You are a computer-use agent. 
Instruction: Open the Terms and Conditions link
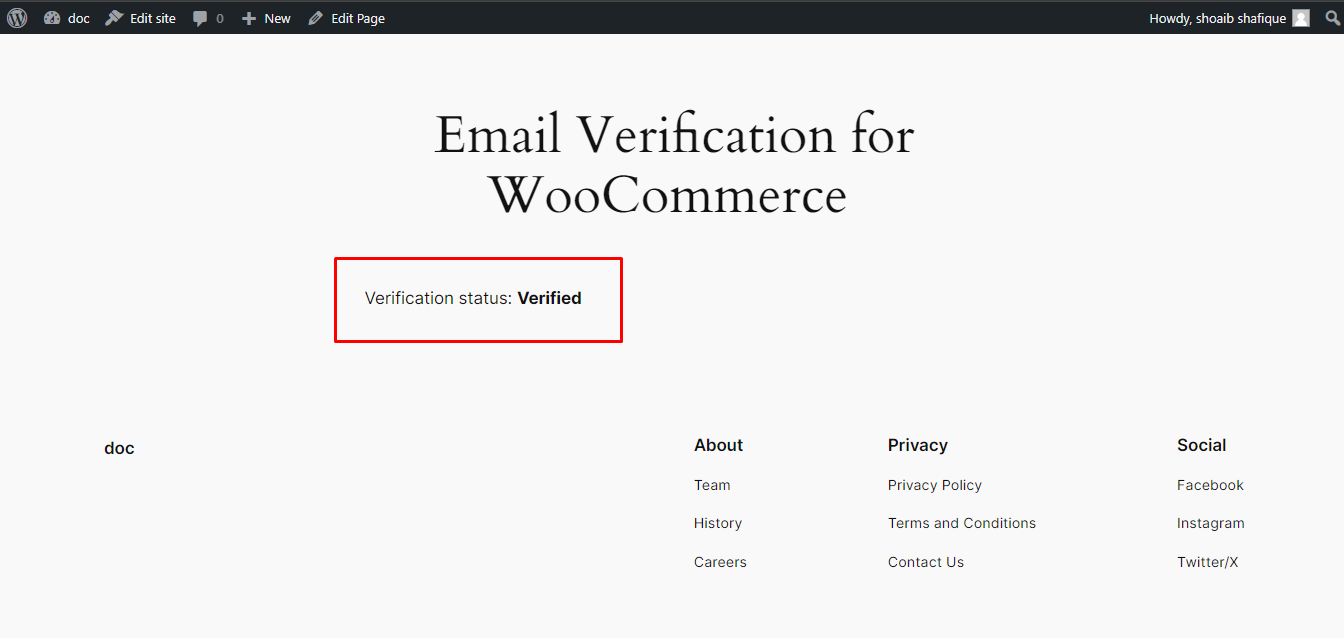[x=962, y=523]
